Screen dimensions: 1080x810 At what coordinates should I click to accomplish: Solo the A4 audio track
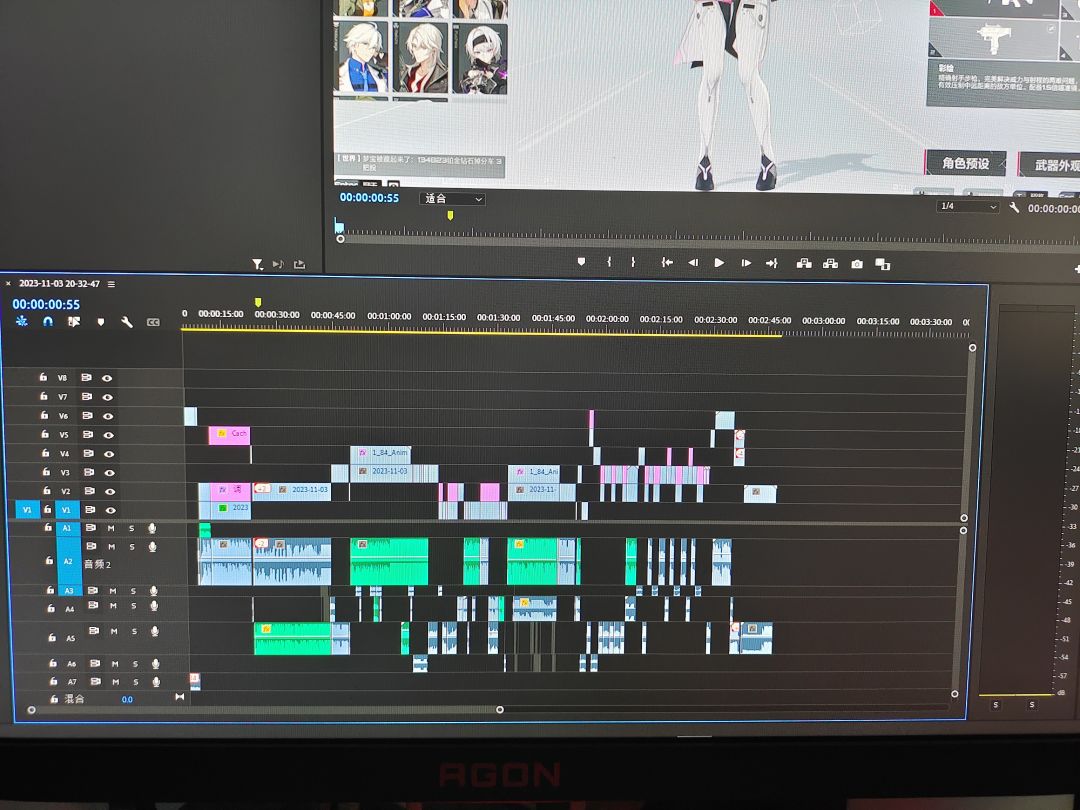point(133,606)
